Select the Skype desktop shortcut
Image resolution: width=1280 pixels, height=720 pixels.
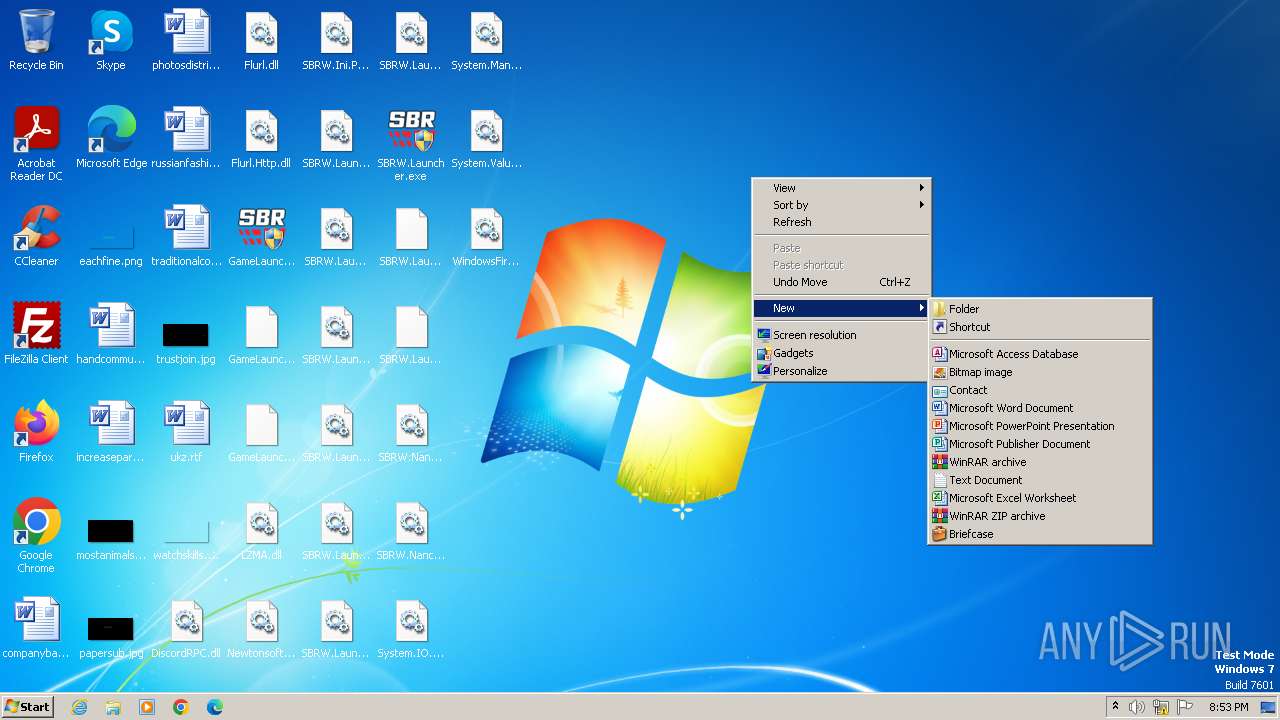(111, 40)
